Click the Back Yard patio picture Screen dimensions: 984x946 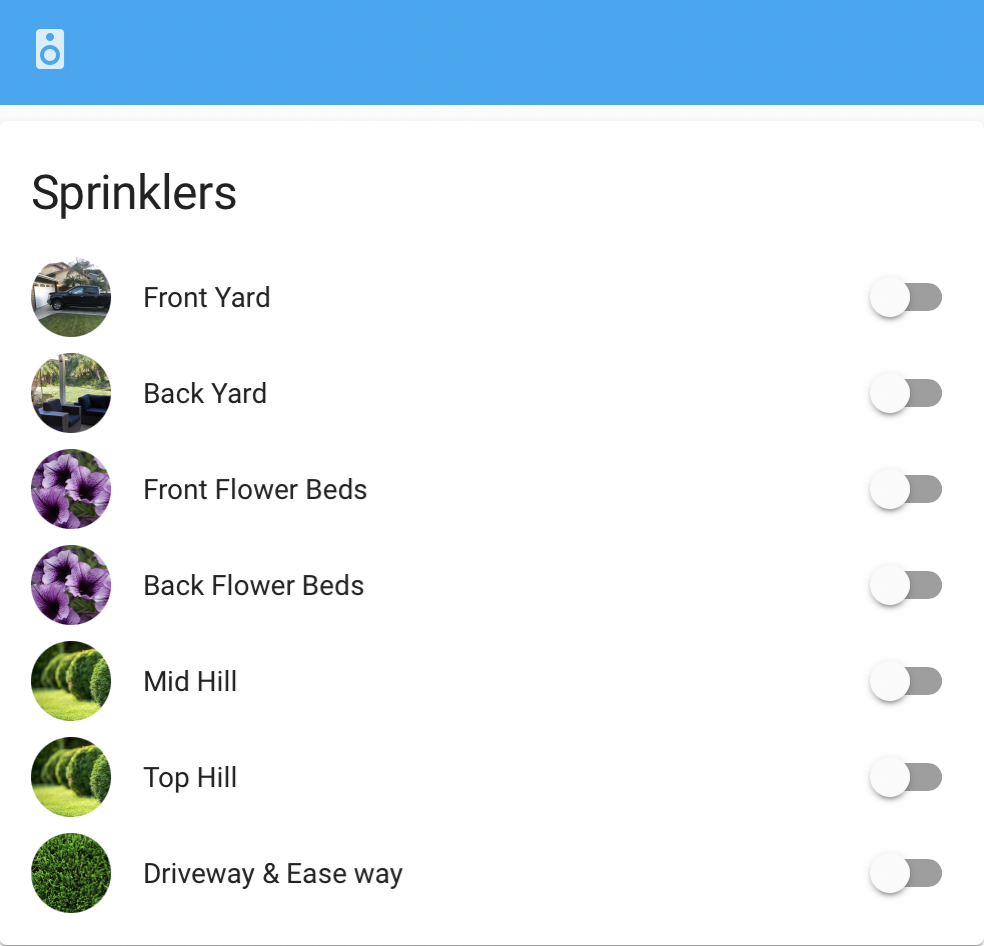click(71, 393)
